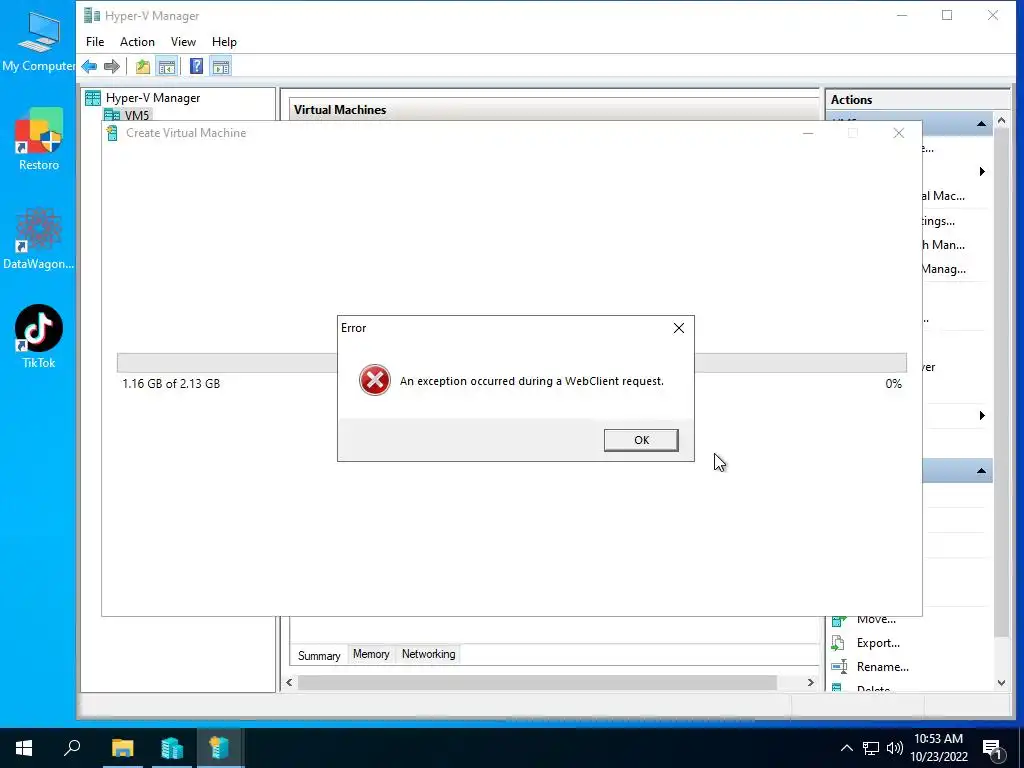Click the red error icon in the dialog
Screen dimensions: 1024x768
(375, 380)
